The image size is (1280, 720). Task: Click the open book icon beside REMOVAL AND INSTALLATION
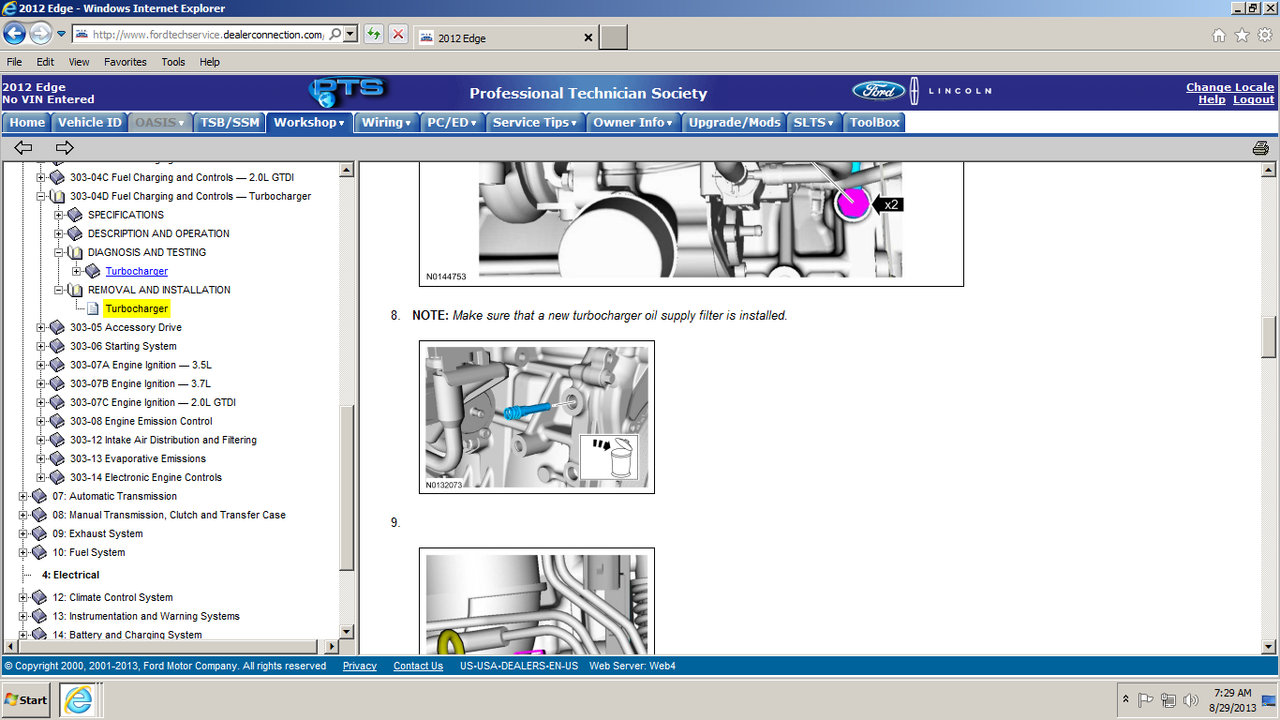tap(75, 290)
